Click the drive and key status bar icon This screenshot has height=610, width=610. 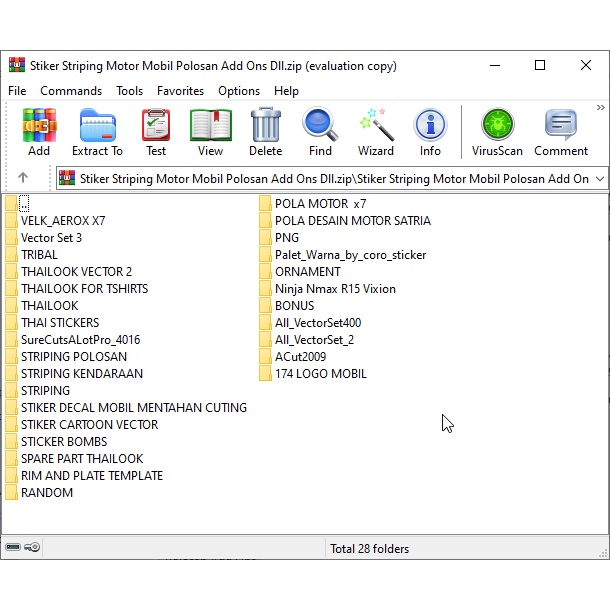pyautogui.click(x=22, y=548)
